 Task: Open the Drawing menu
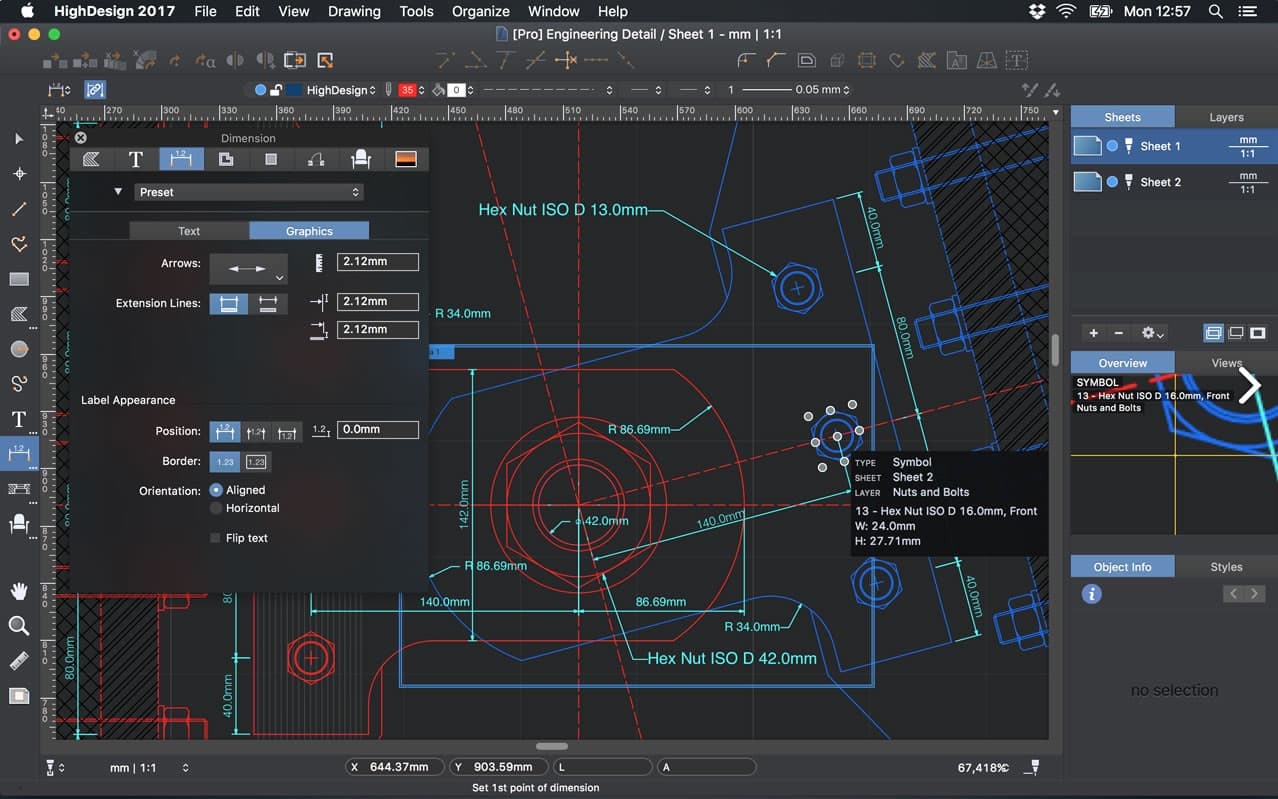click(354, 12)
